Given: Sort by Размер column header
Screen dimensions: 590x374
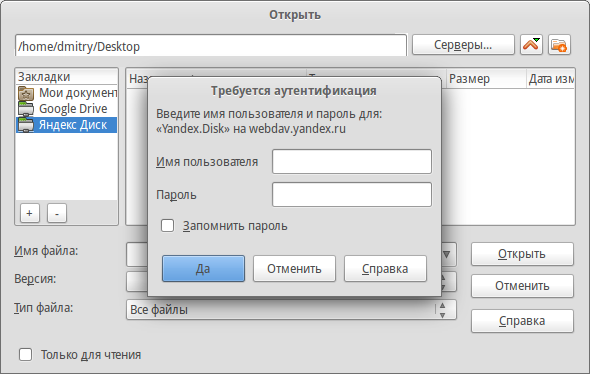Looking at the screenshot, I should pyautogui.click(x=486, y=79).
